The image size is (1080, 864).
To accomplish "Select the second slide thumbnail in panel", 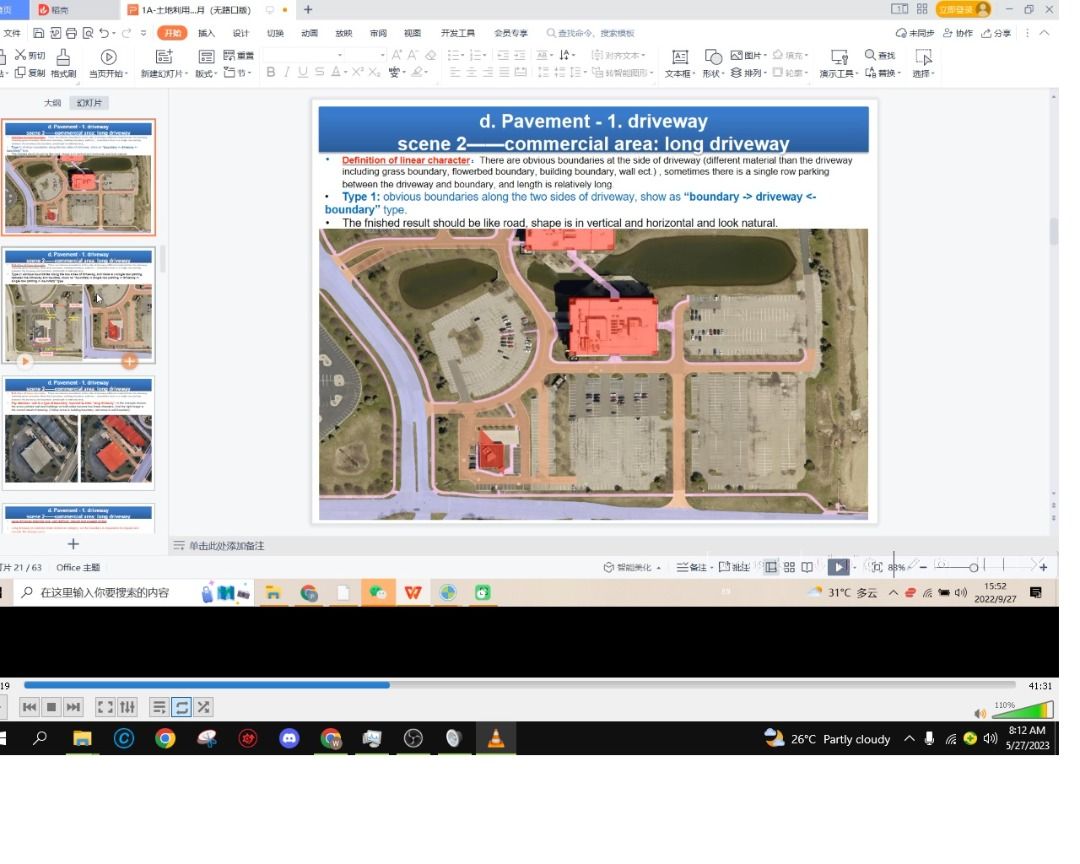I will pos(79,305).
